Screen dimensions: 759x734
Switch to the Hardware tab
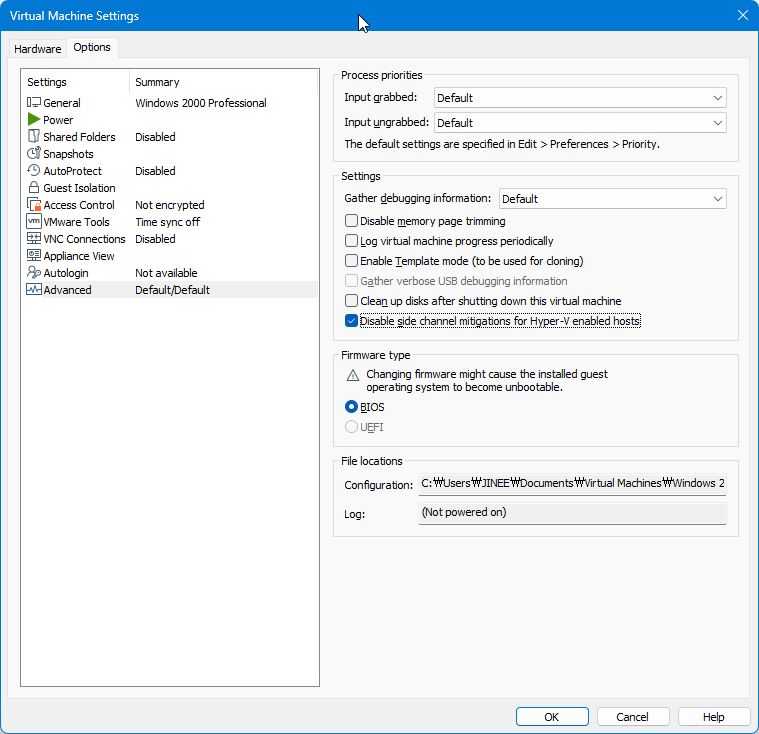37,49
